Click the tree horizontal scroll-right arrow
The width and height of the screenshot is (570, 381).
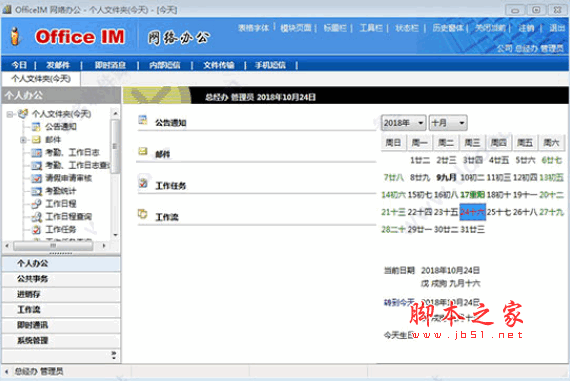pos(104,246)
